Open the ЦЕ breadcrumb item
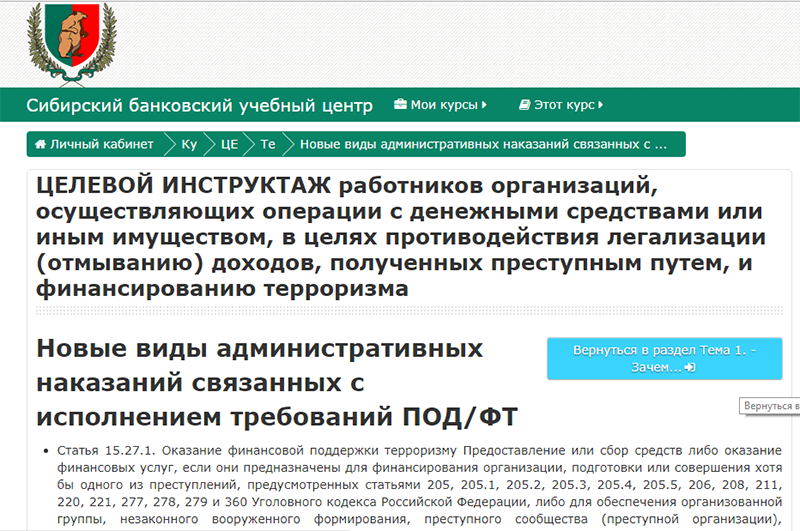This screenshot has height=531, width=800. (229, 144)
